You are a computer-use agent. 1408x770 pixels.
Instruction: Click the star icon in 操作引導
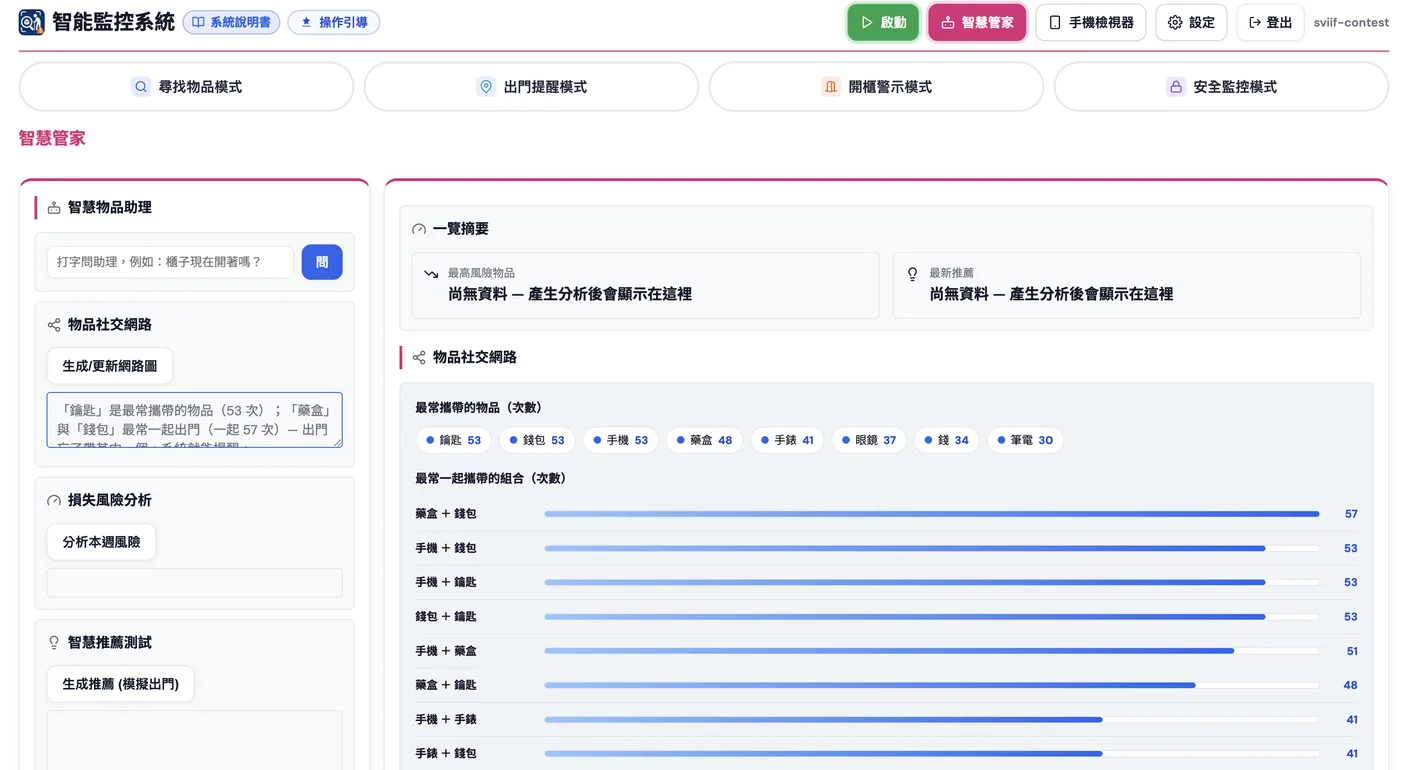[306, 22]
